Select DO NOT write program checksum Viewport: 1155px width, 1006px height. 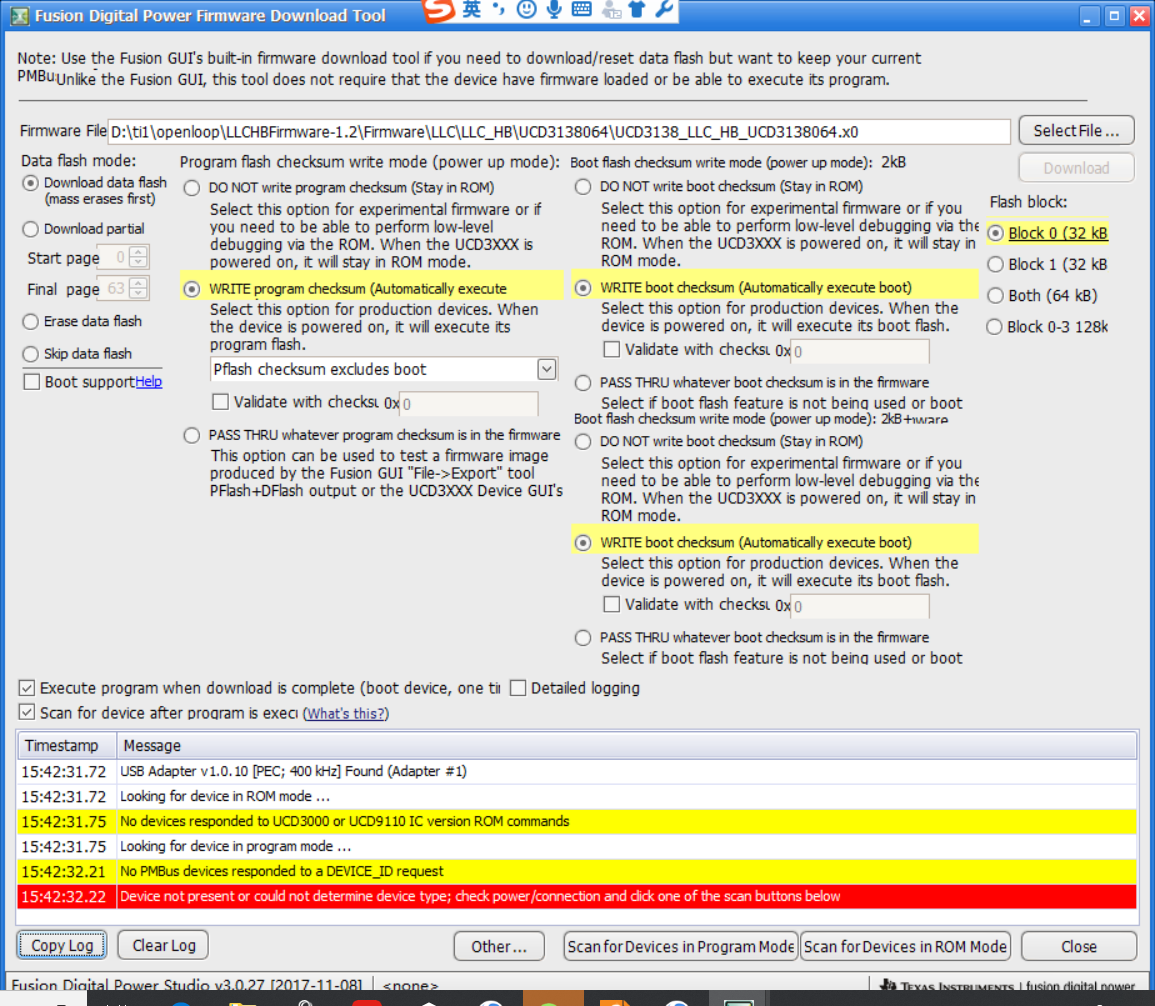pos(192,188)
